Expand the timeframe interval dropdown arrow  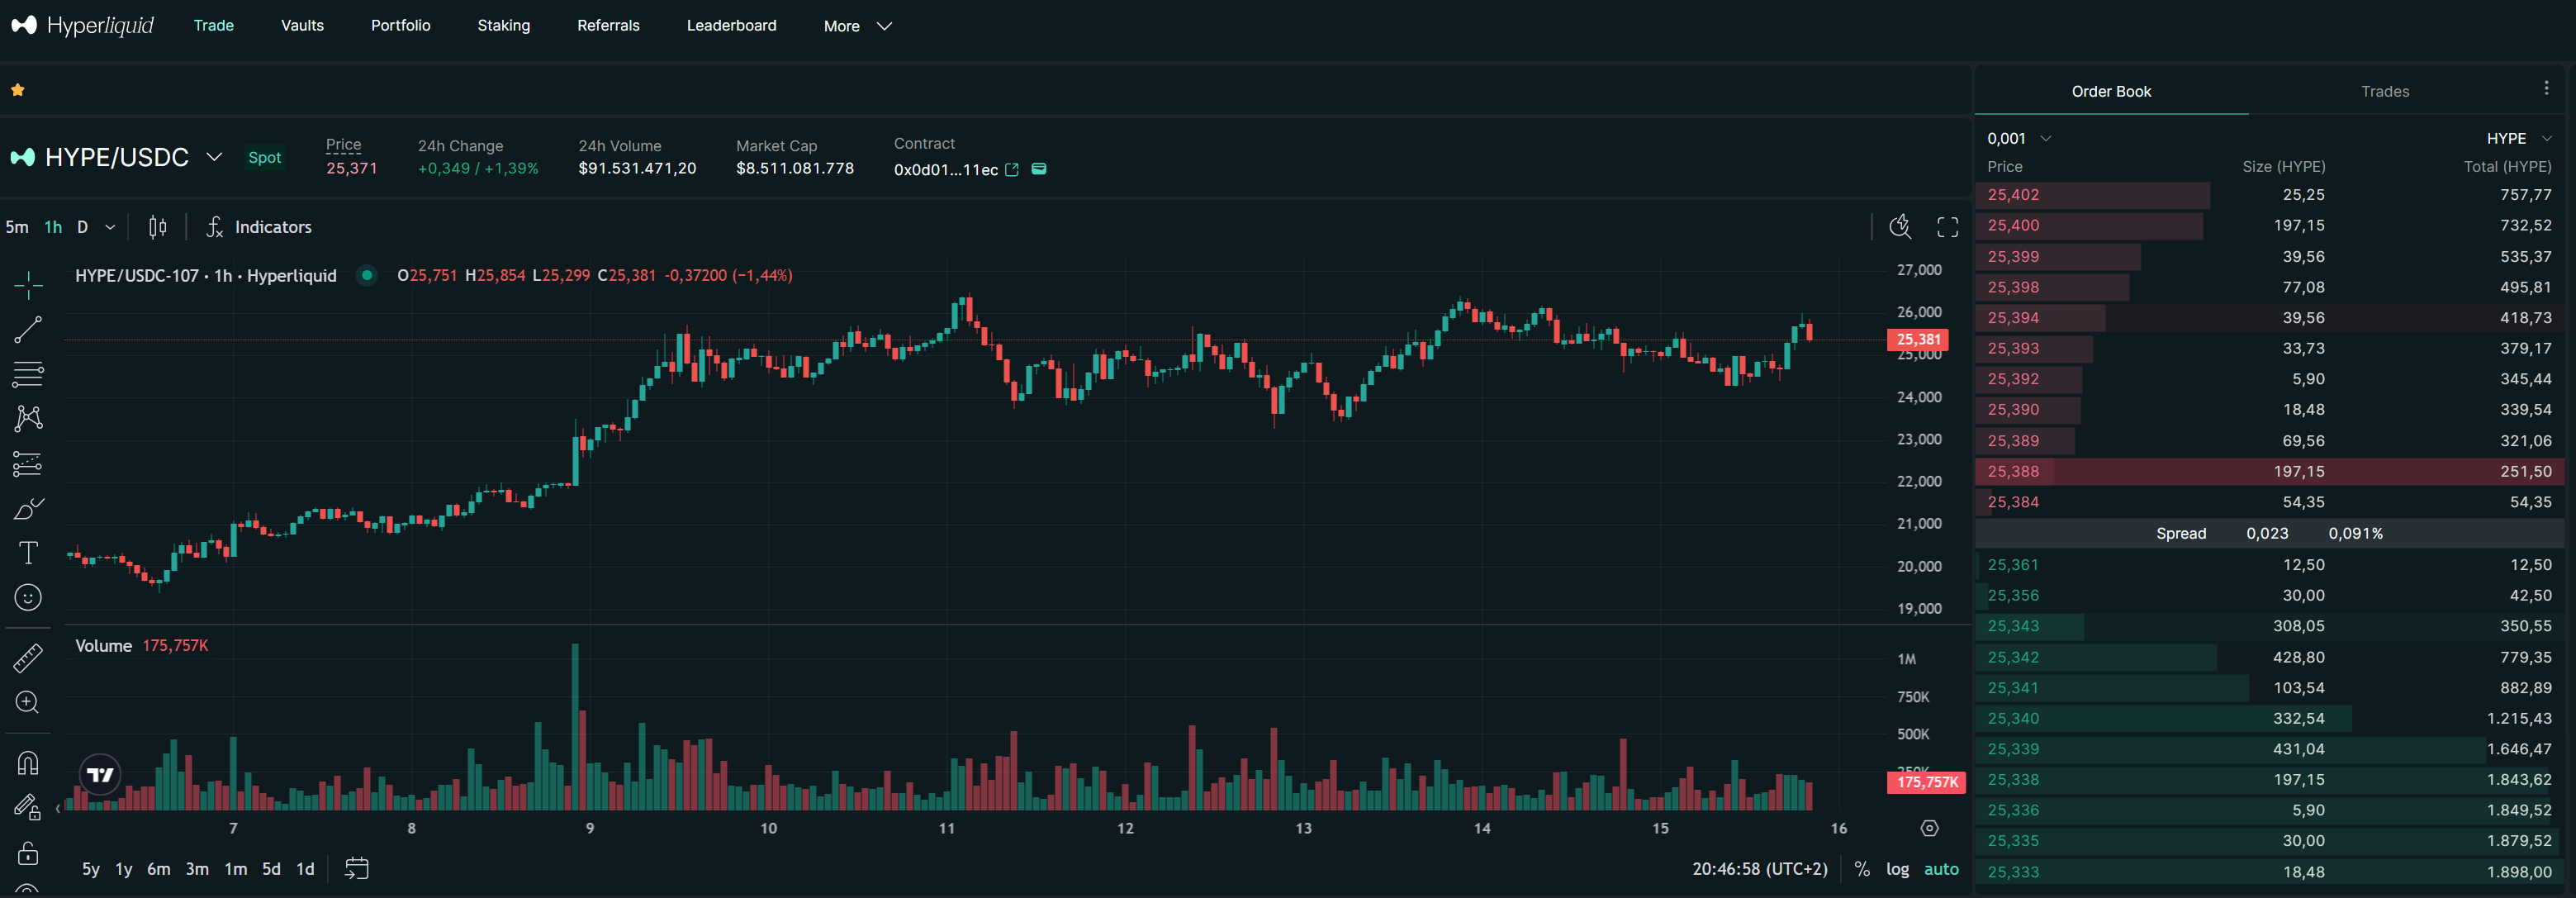pos(110,227)
